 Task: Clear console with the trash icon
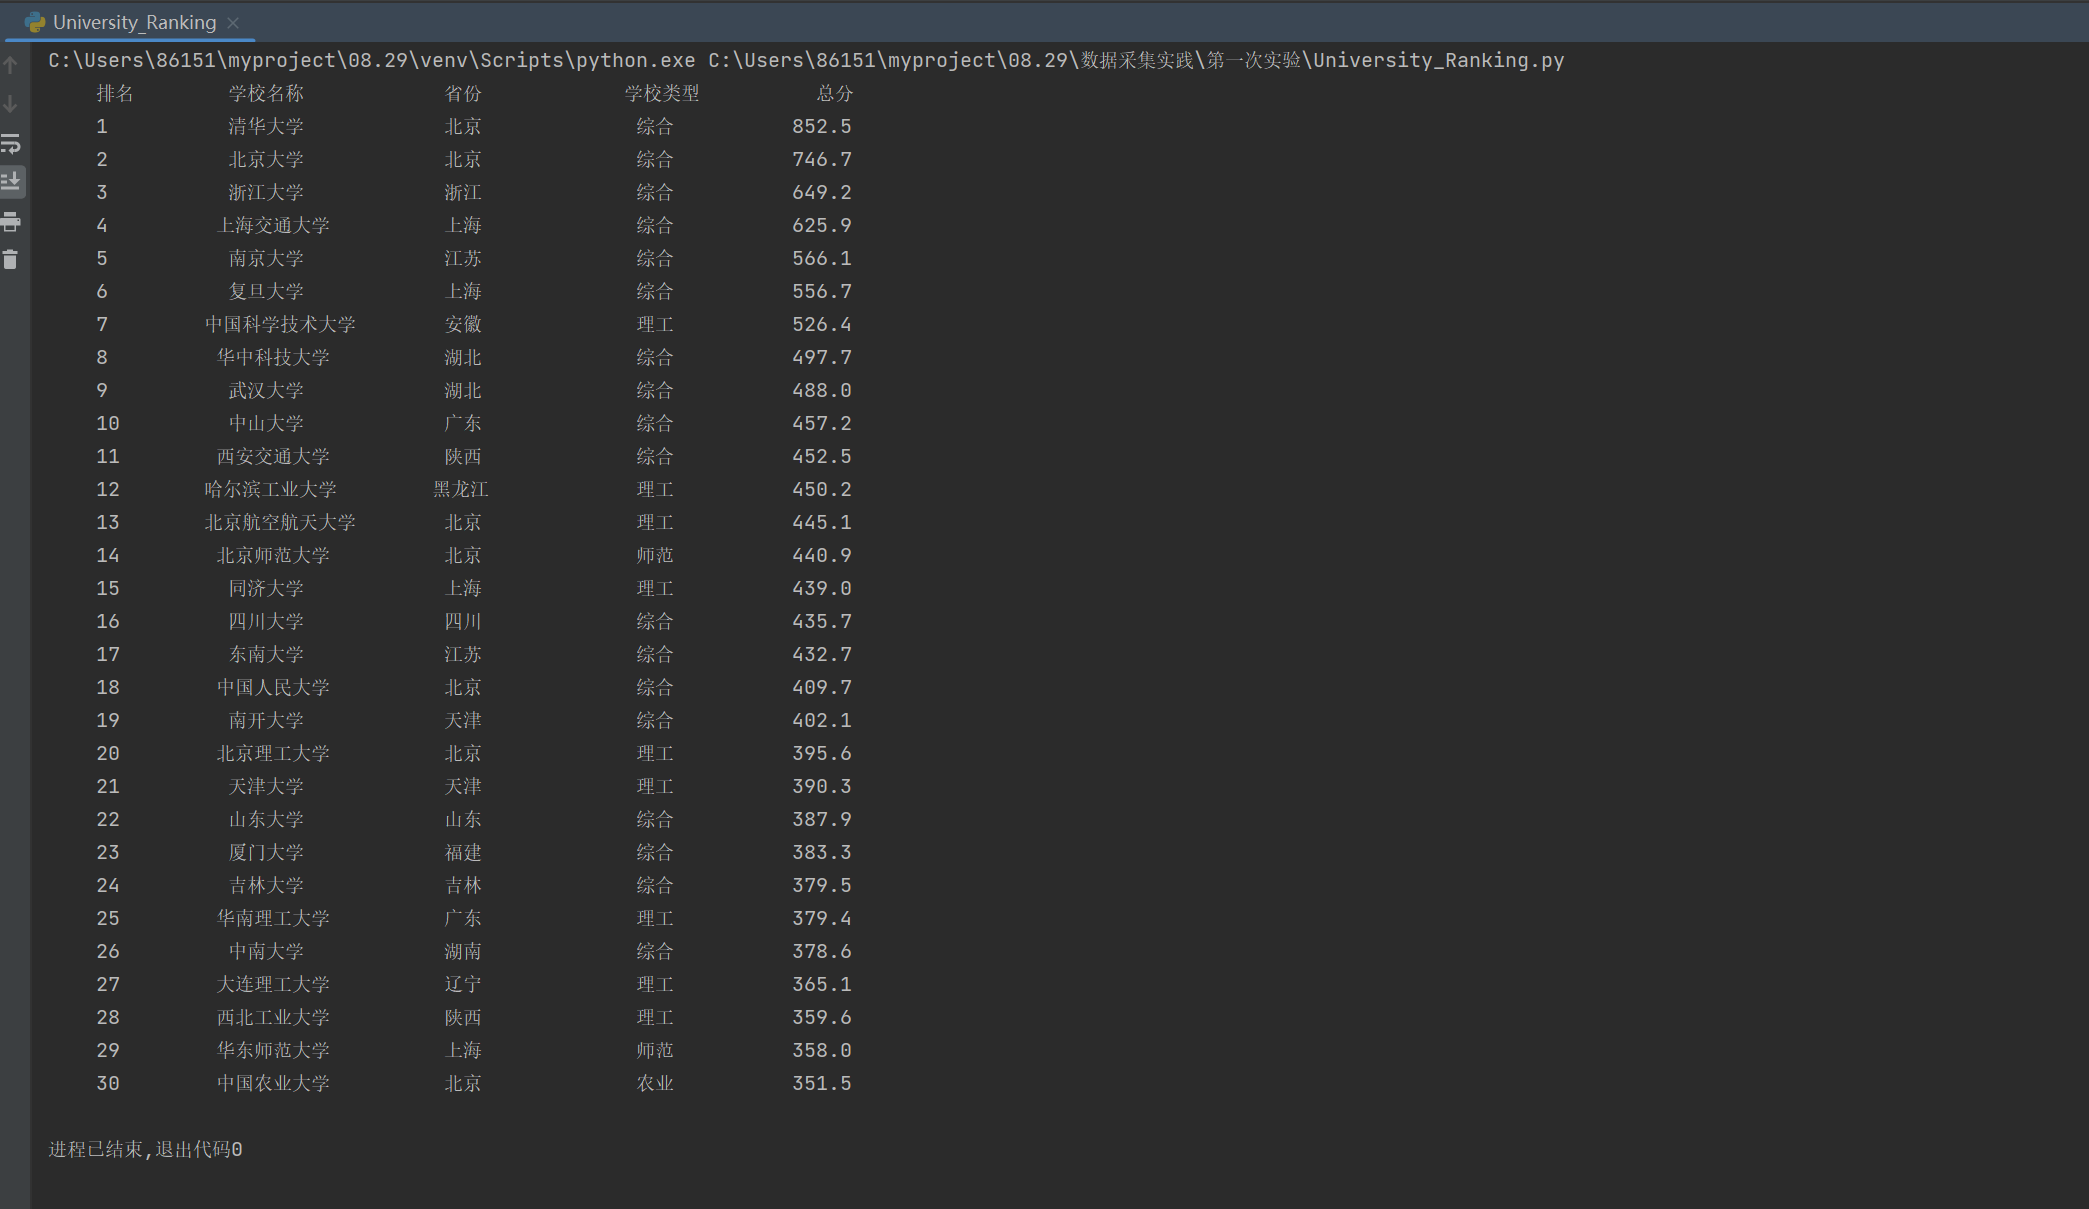[11, 259]
